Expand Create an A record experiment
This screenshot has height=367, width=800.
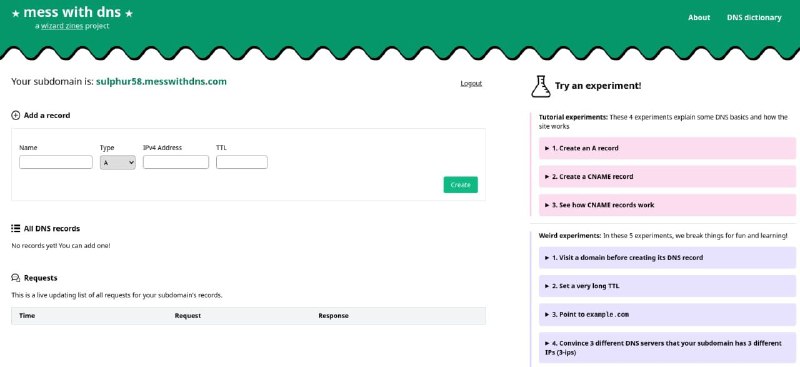tap(667, 148)
